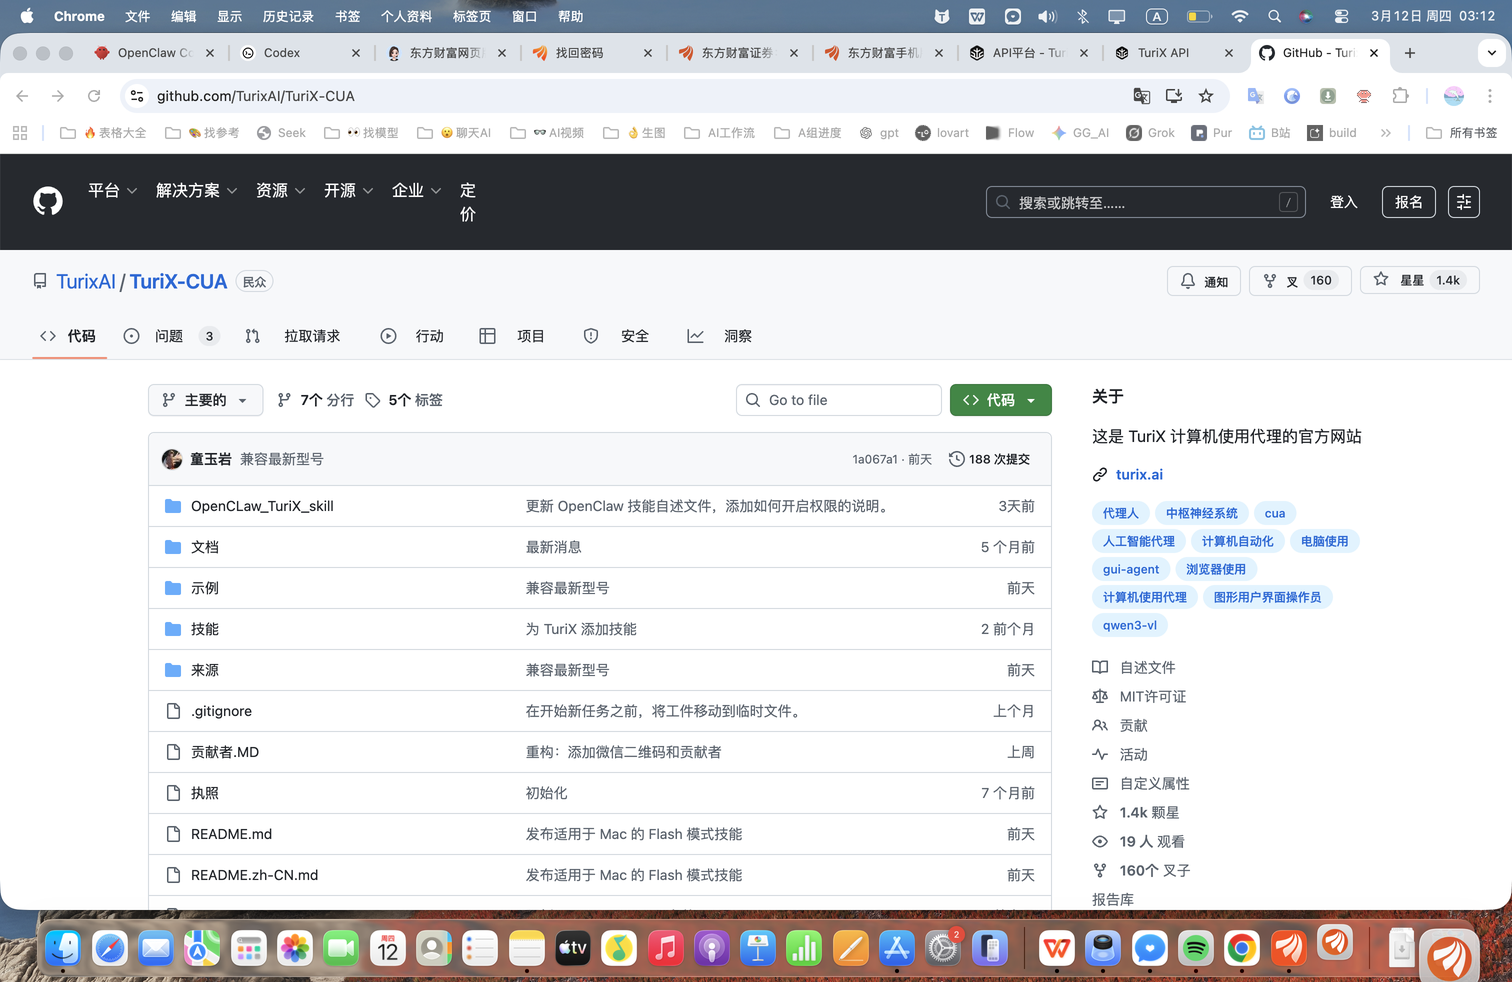Screen dimensions: 1512x982
Task: Open the header menu icon beside 报名
Action: click(1463, 202)
